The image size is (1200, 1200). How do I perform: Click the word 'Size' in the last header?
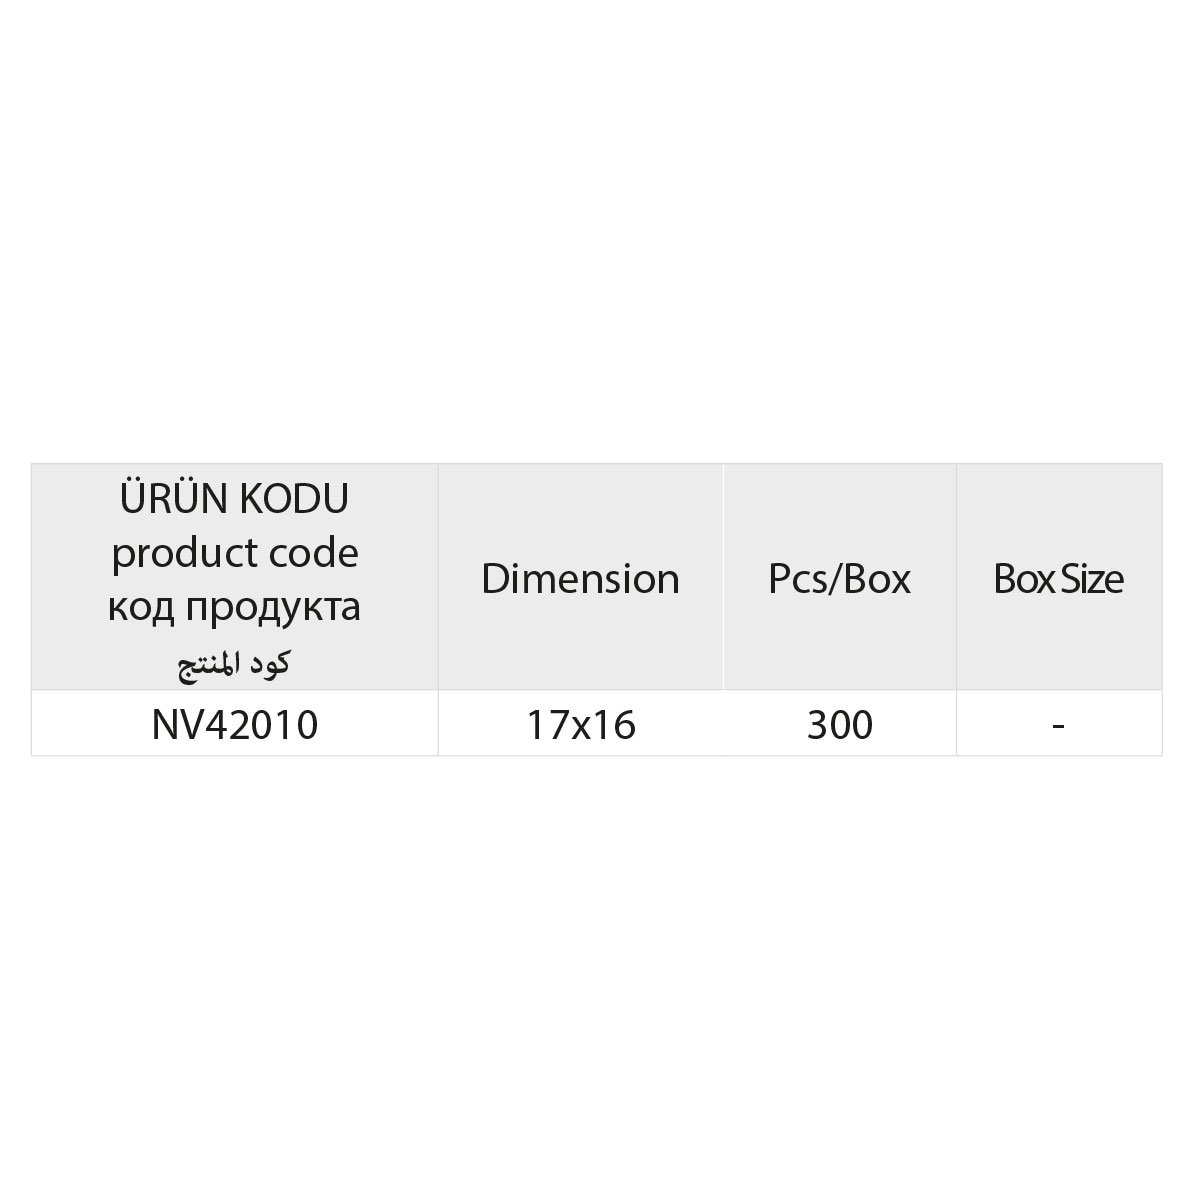1092,579
